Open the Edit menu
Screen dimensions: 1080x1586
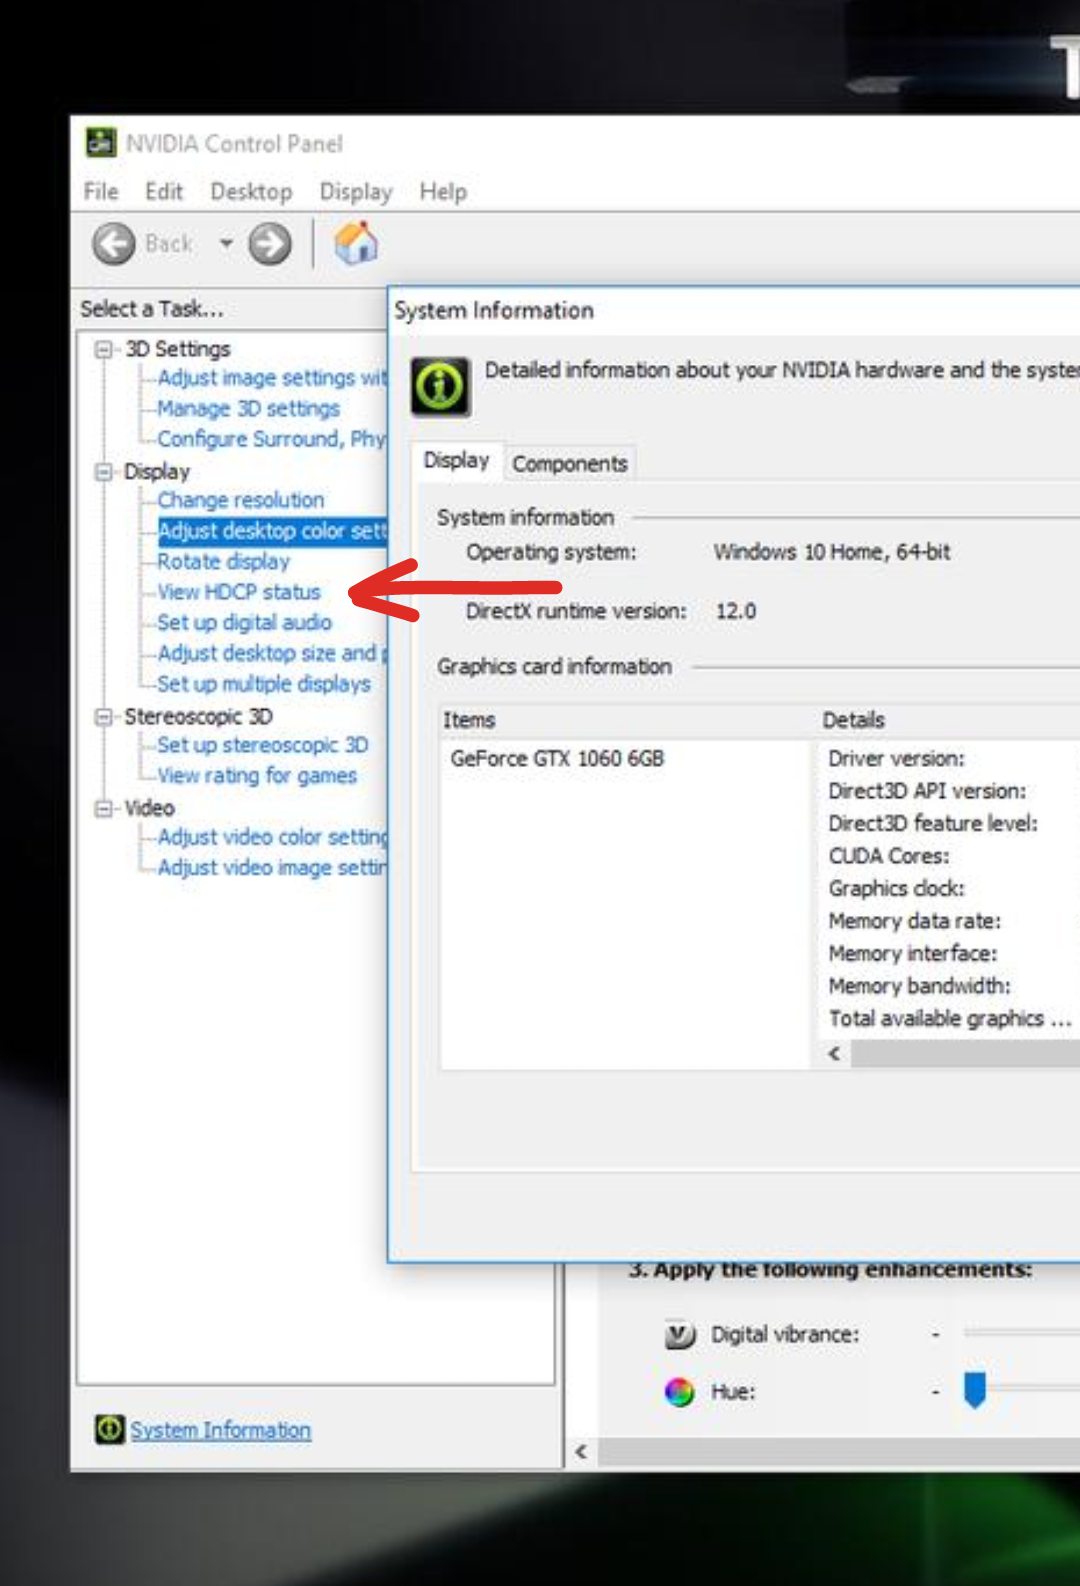[x=164, y=191]
